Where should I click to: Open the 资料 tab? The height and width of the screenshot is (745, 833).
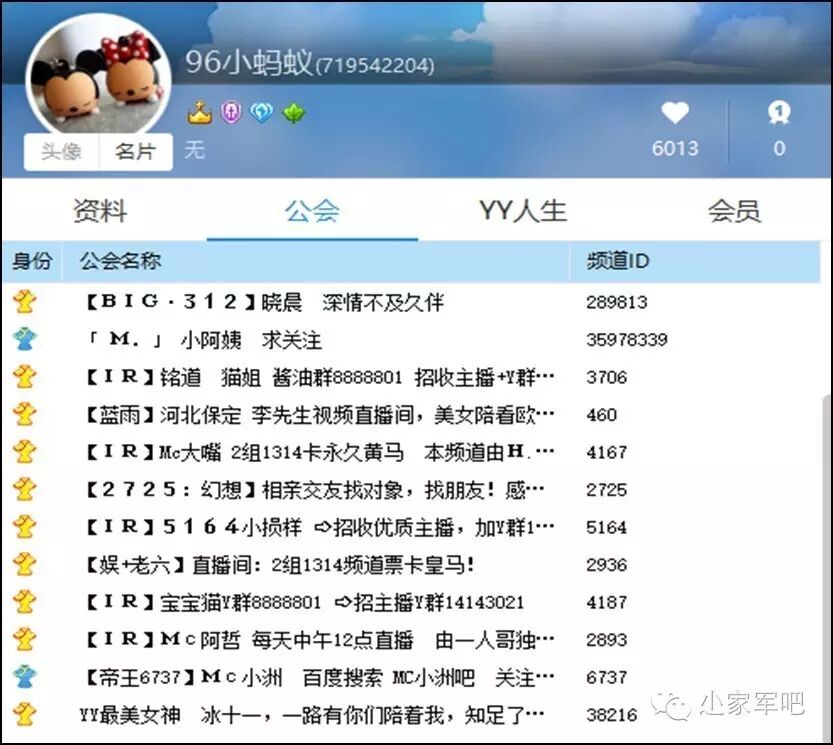coord(100,211)
